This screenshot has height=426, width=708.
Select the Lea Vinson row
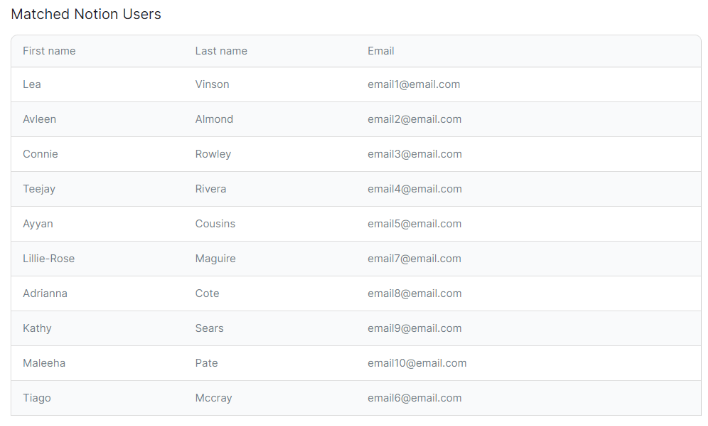pyautogui.click(x=356, y=85)
